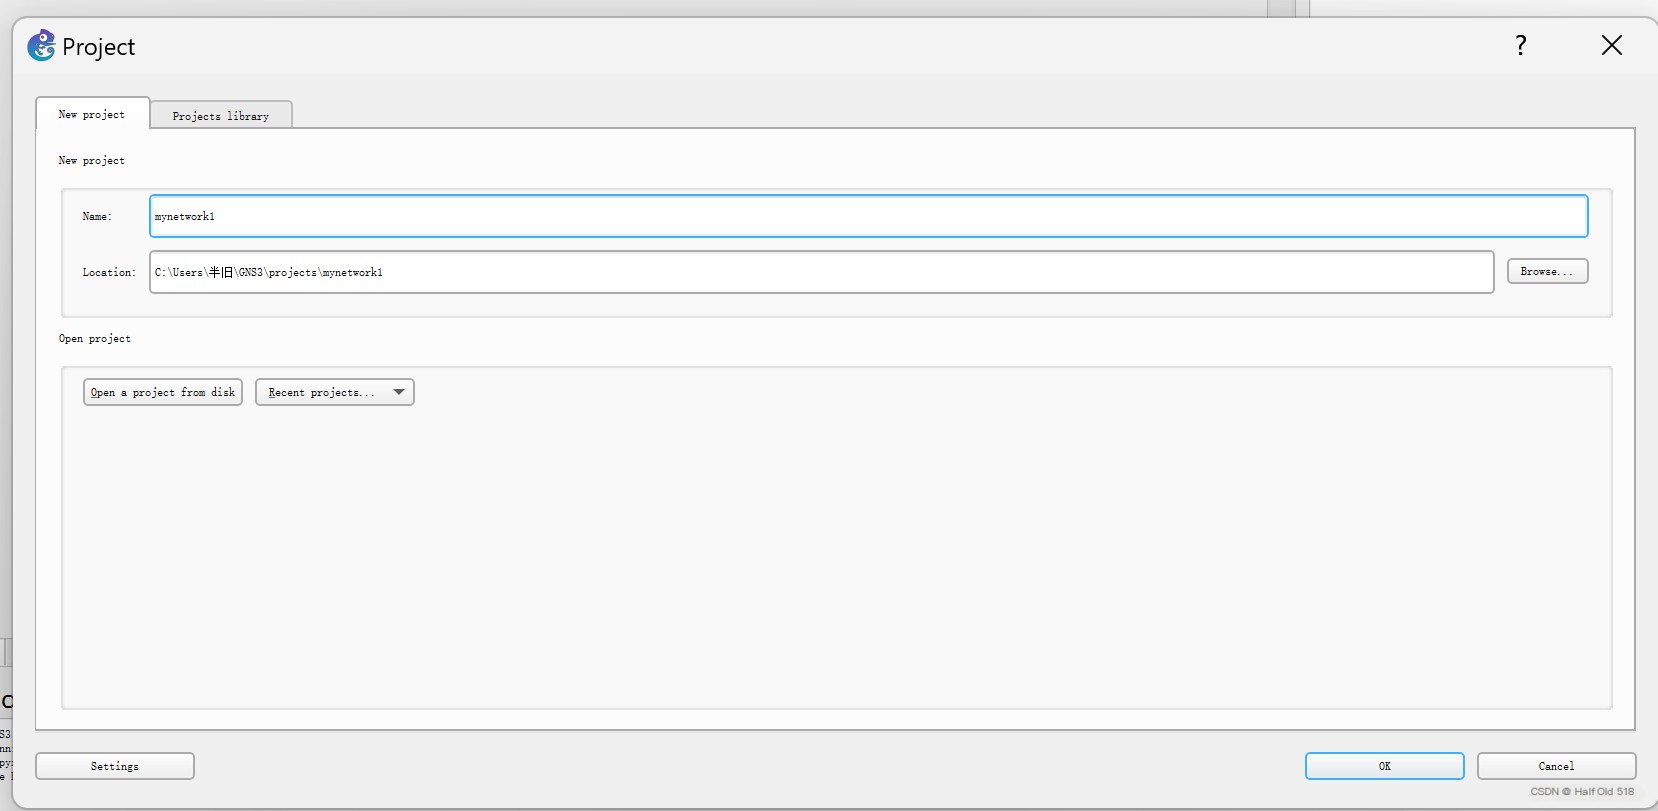The width and height of the screenshot is (1658, 811).
Task: Click the Open project group heading
Action: click(x=95, y=338)
